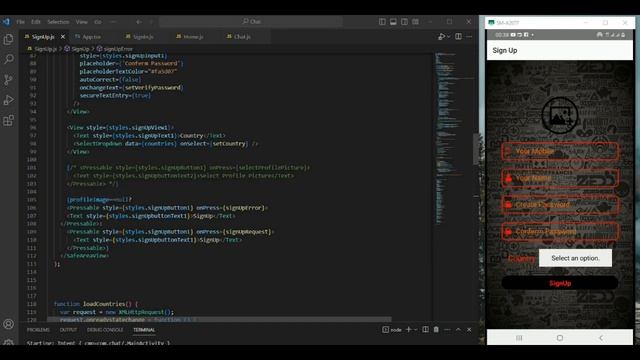
Task: Open the editor More Actions ellipsis
Action: [x=469, y=37]
